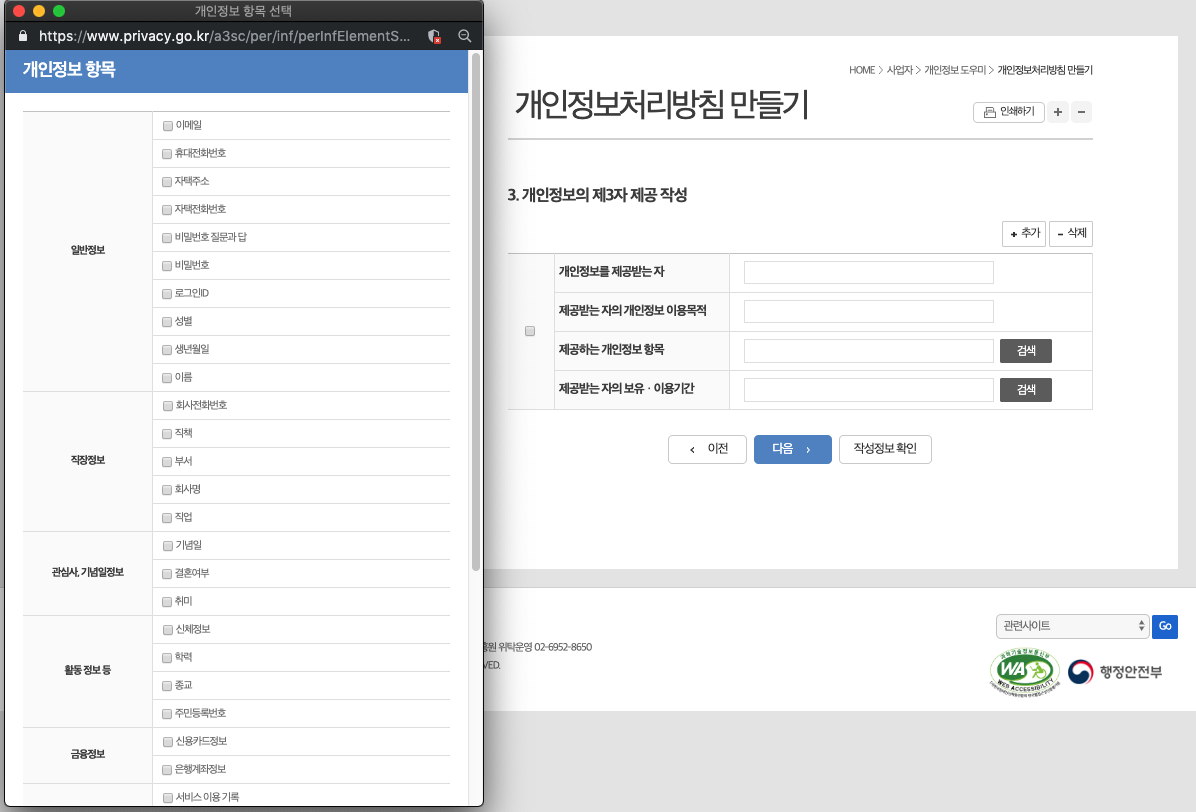Screen dimensions: 1196x812
Task: Check the 로그인ID checkbox
Action: 167,294
